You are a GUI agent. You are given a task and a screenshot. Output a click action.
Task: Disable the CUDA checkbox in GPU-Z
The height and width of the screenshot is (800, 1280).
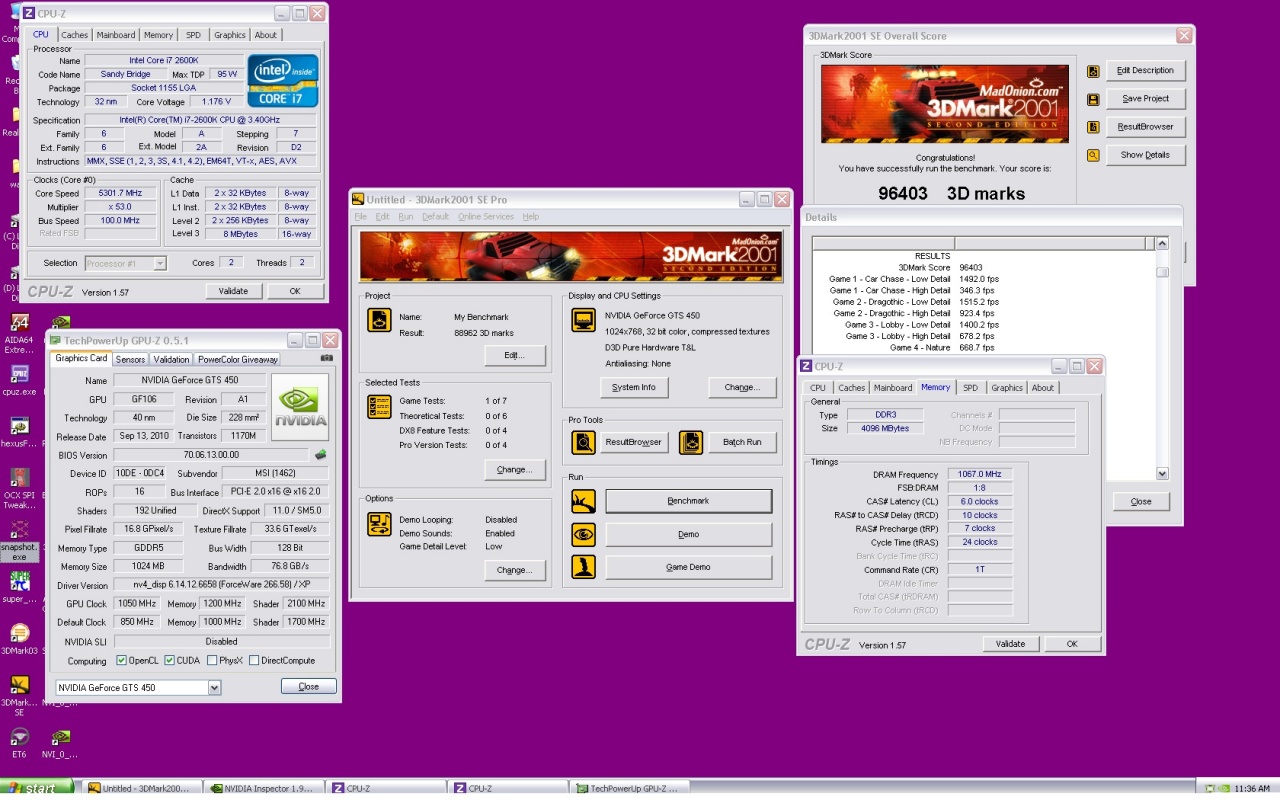pyautogui.click(x=170, y=661)
